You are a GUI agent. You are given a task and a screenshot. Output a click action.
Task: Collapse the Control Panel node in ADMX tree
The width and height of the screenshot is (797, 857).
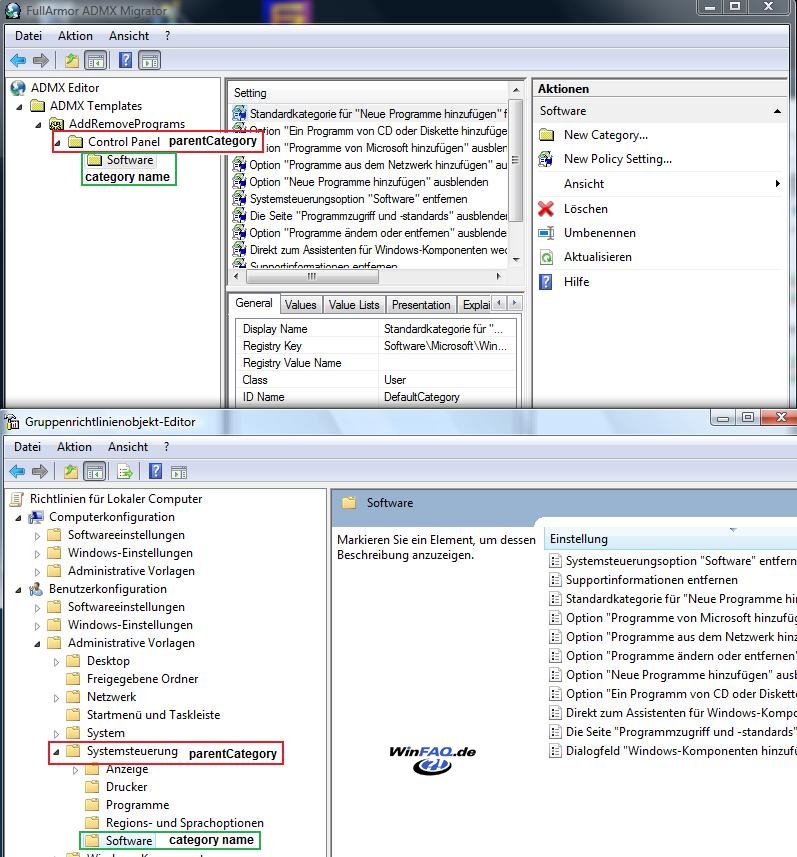(x=58, y=142)
